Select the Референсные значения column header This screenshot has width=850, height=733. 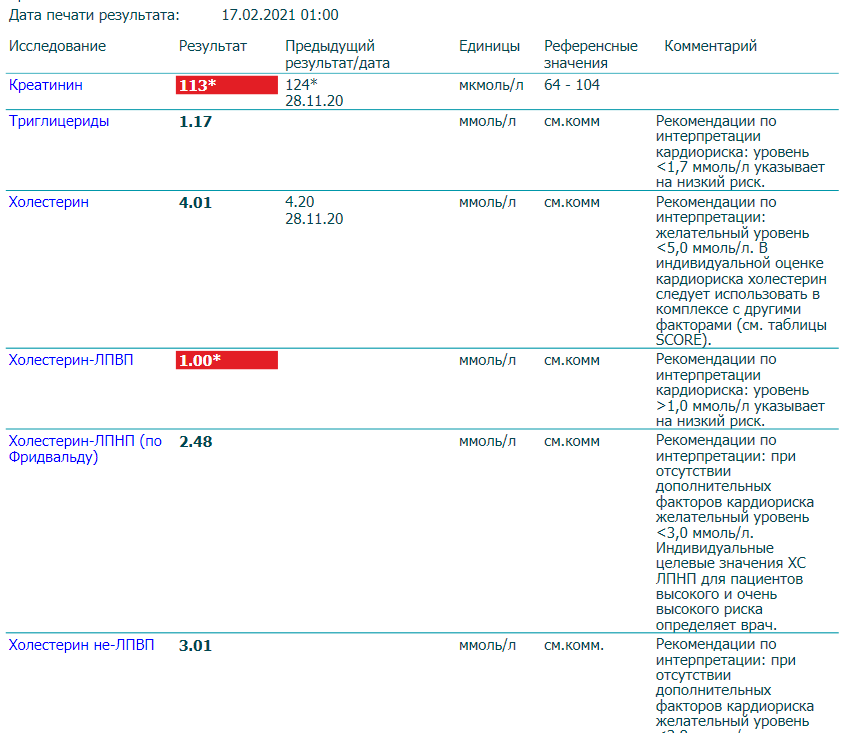590,54
